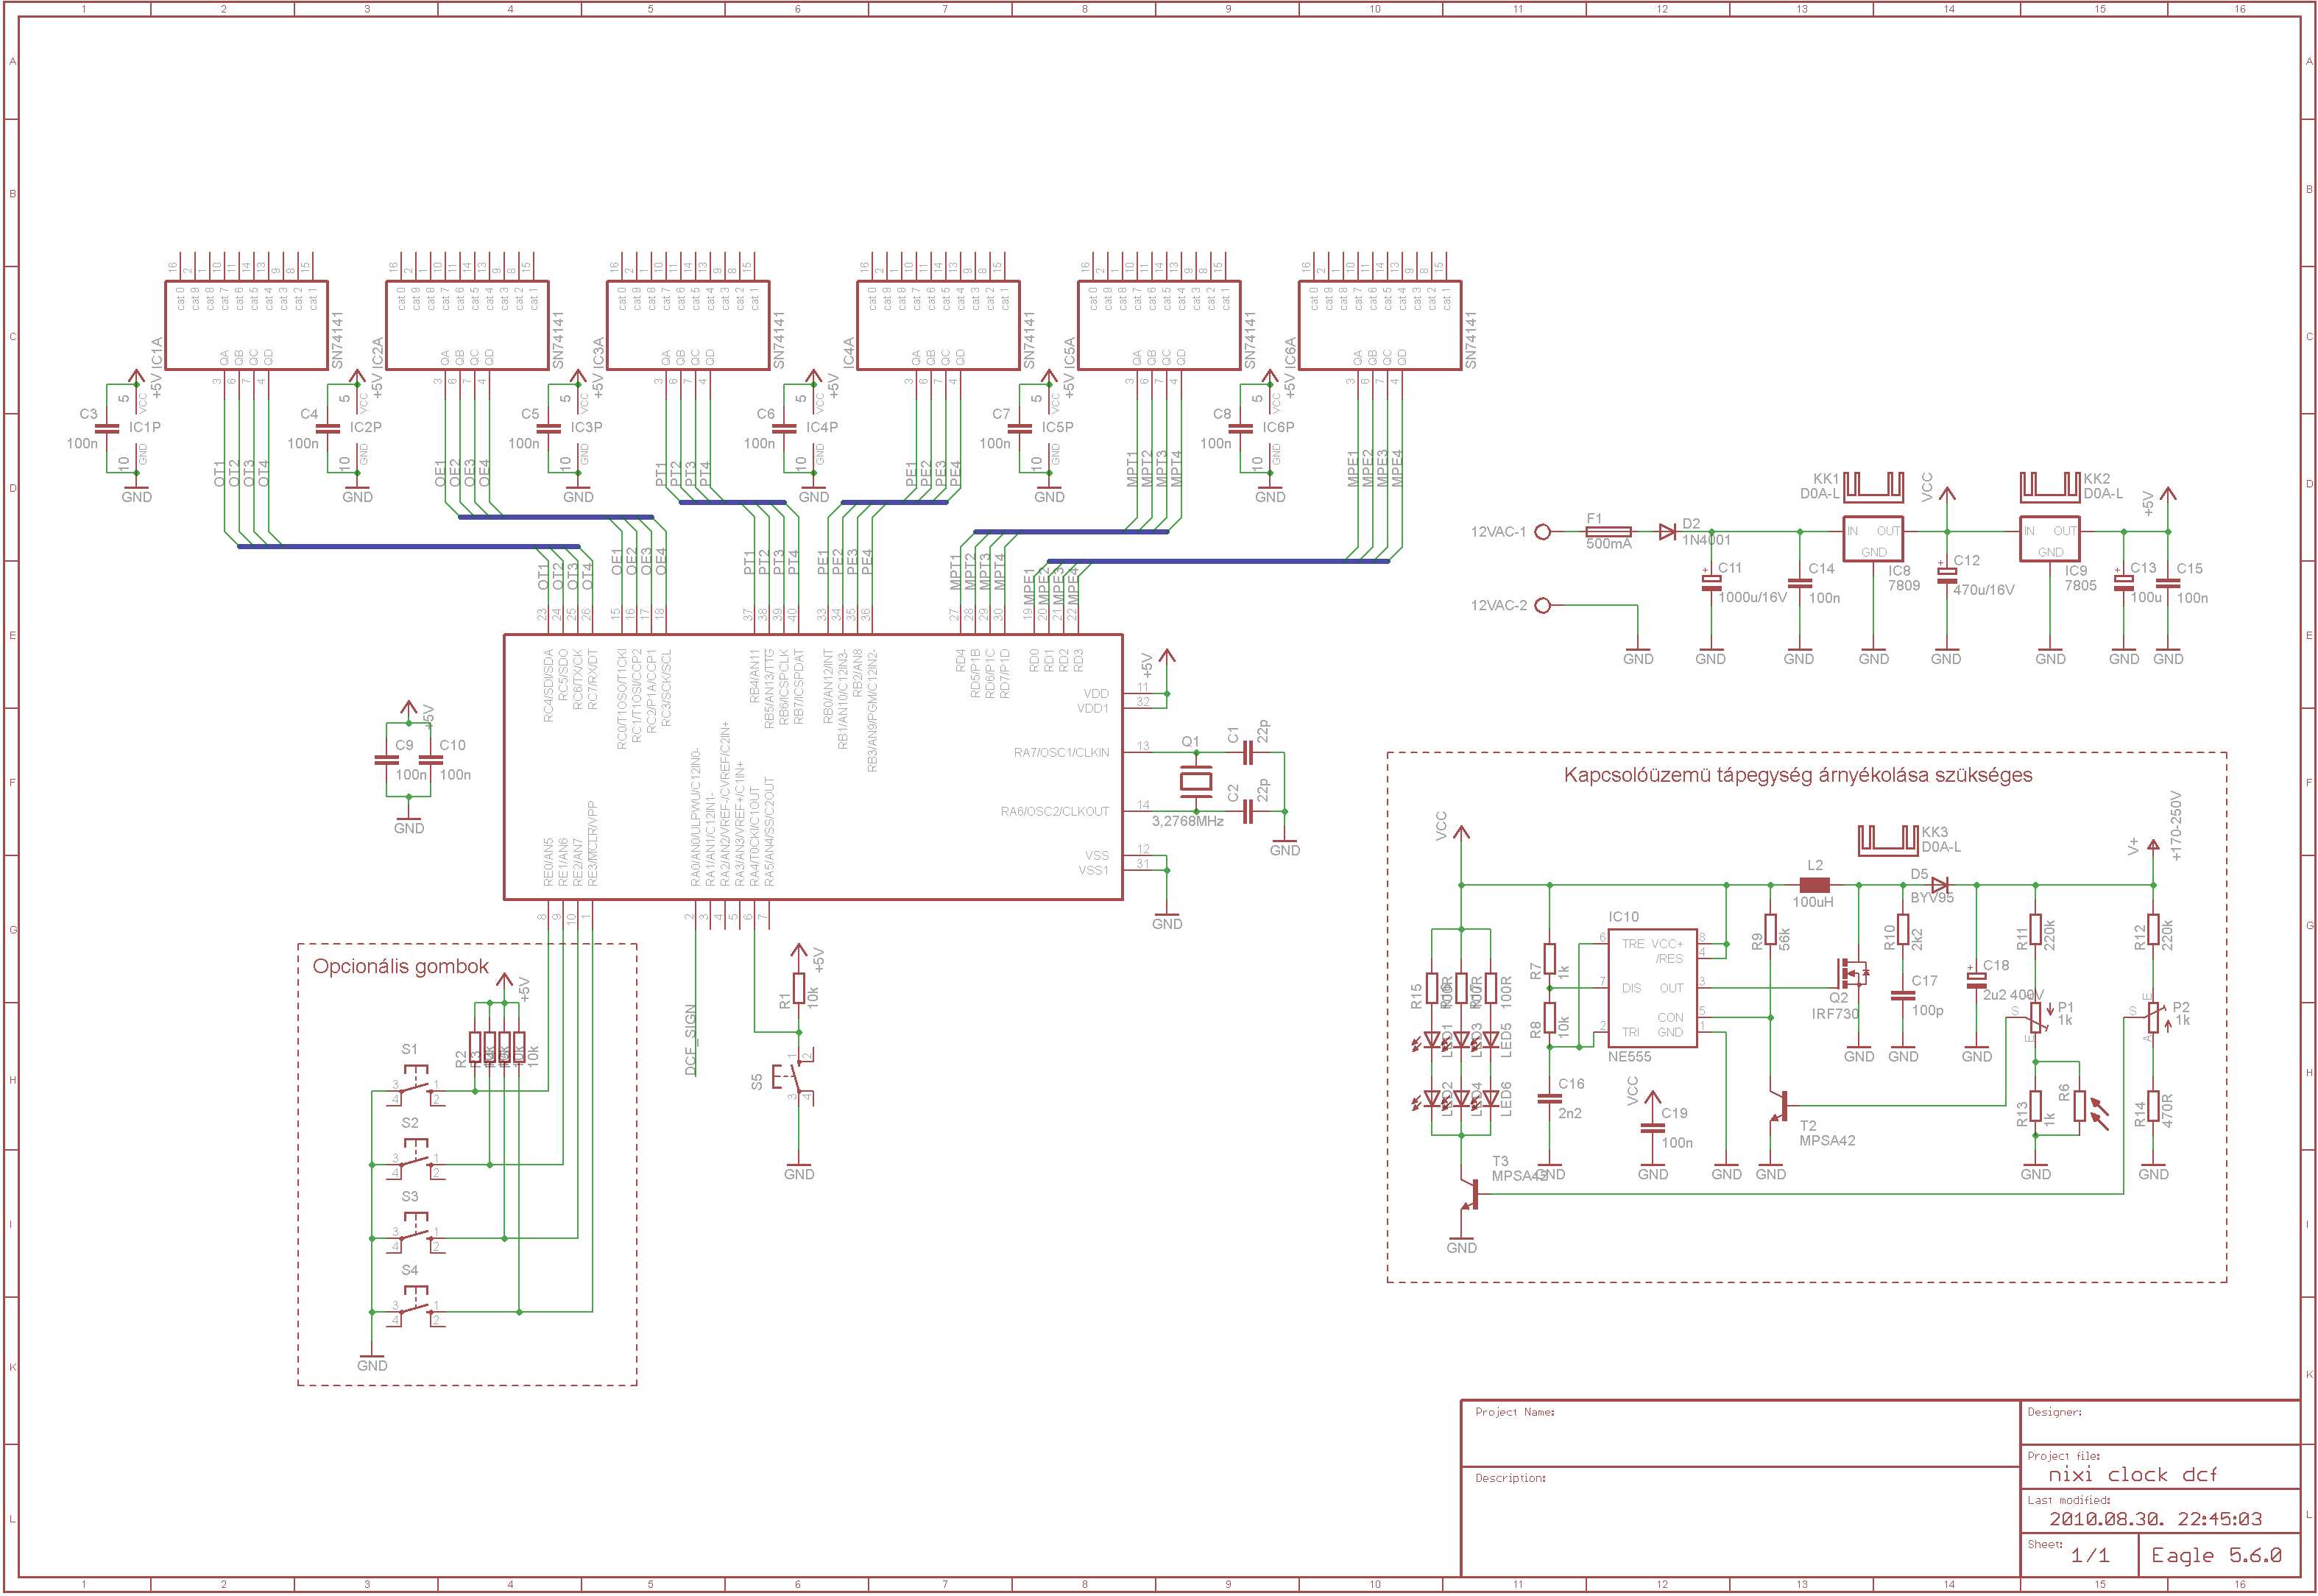Screen dimensions: 2318x1596
Task: Click the D5 BYV95 diode symbol
Action: (1939, 885)
